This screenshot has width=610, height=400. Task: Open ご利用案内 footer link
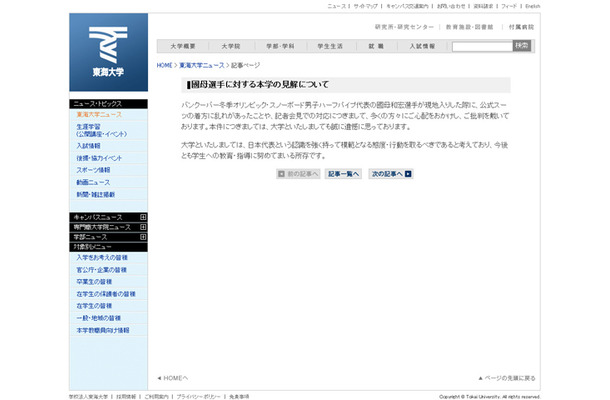(x=156, y=396)
